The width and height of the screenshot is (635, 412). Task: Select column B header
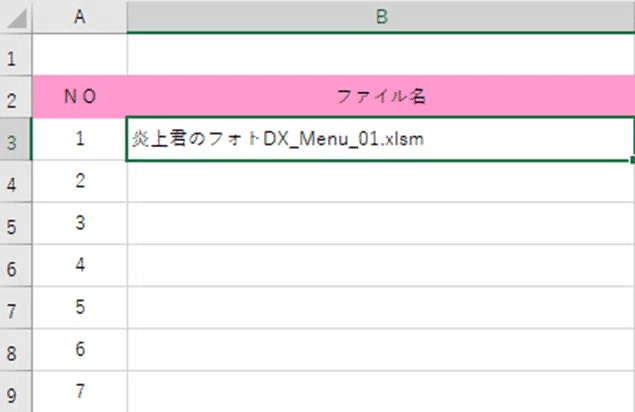[x=381, y=17]
